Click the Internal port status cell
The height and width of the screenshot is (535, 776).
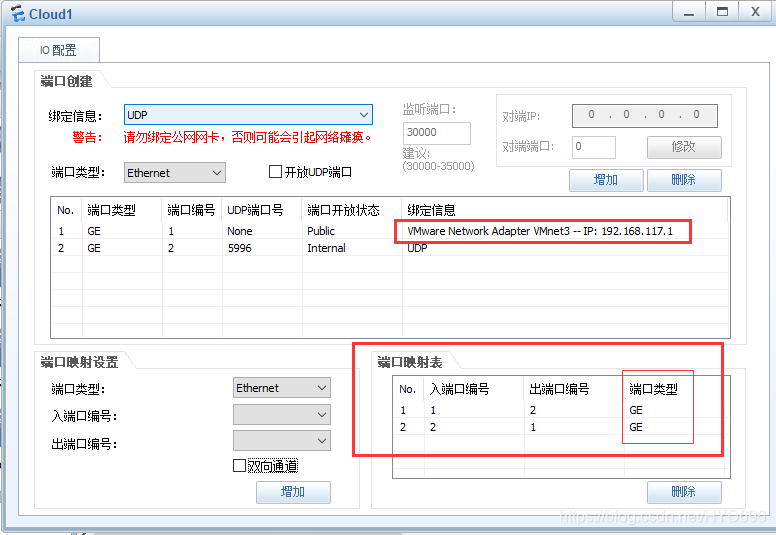pos(326,248)
